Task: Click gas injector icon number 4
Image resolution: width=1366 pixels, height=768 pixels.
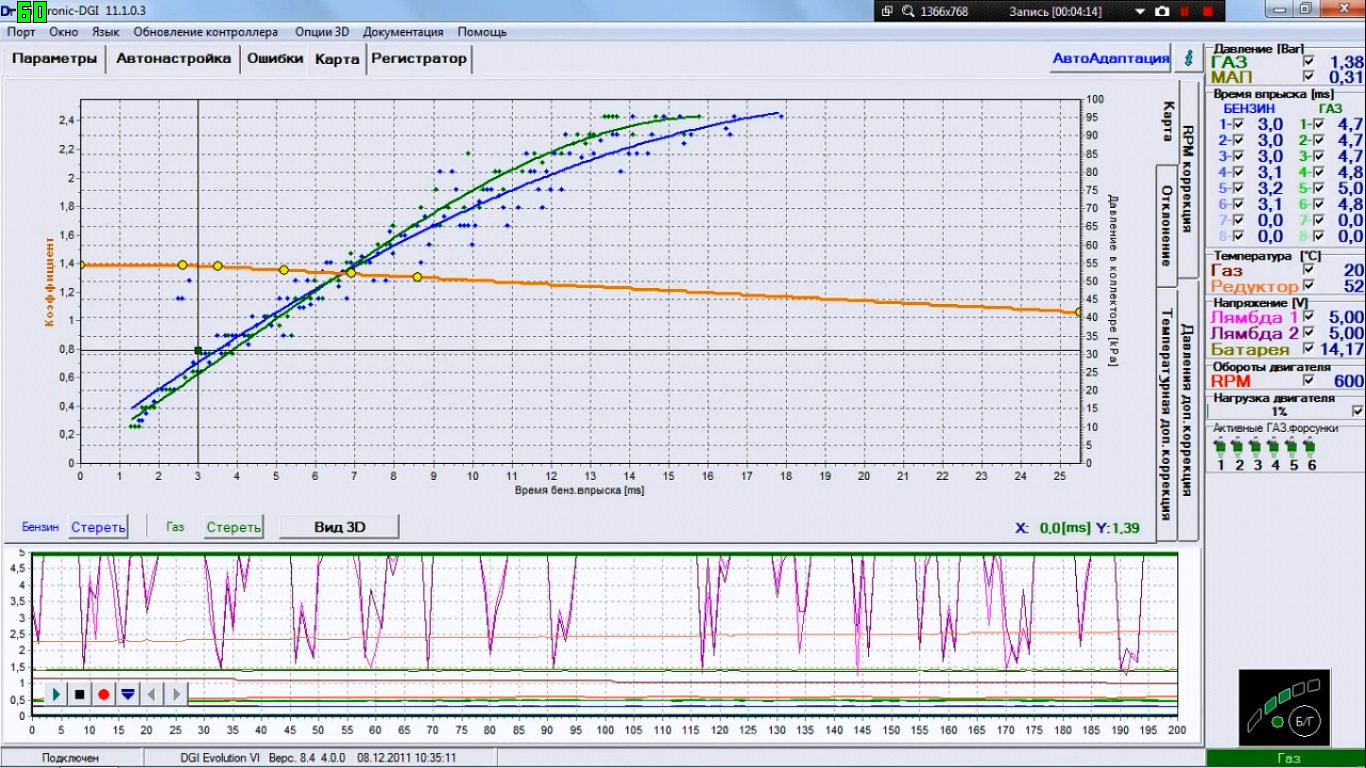Action: (1274, 448)
